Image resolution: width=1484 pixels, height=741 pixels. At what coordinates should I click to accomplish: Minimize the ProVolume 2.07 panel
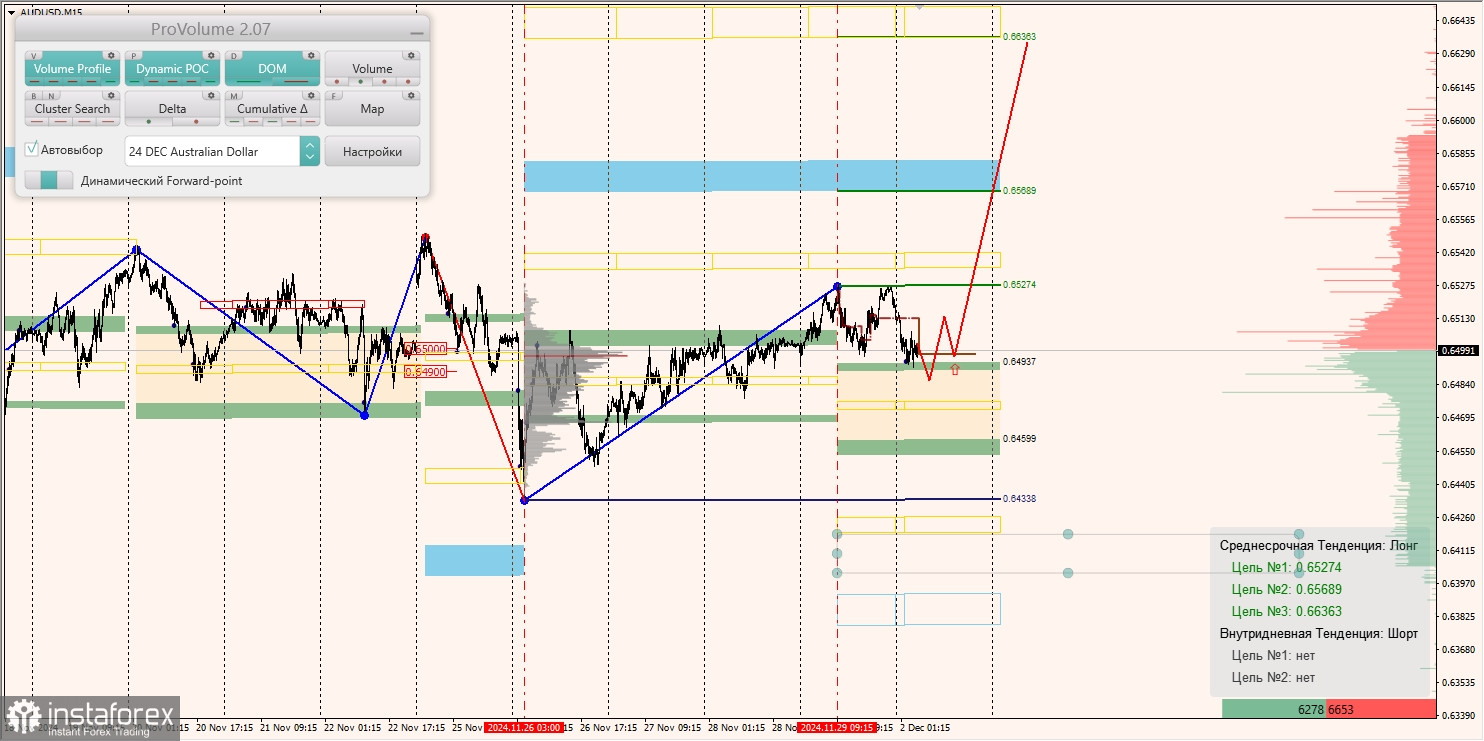coord(416,32)
